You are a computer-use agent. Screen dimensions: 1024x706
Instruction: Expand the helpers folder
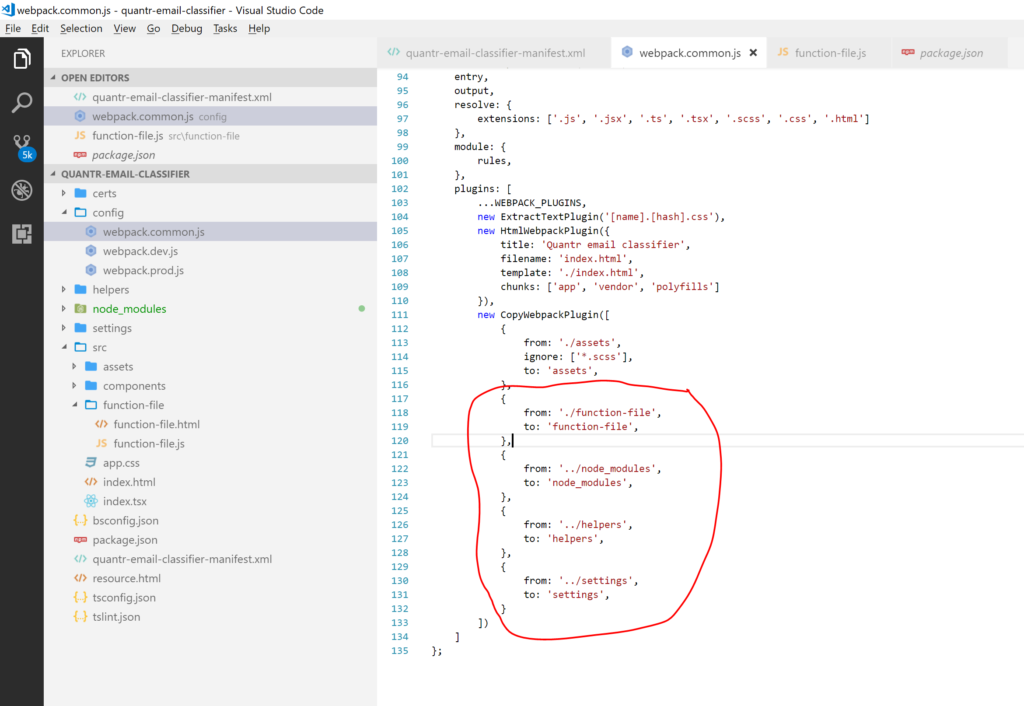[64, 289]
